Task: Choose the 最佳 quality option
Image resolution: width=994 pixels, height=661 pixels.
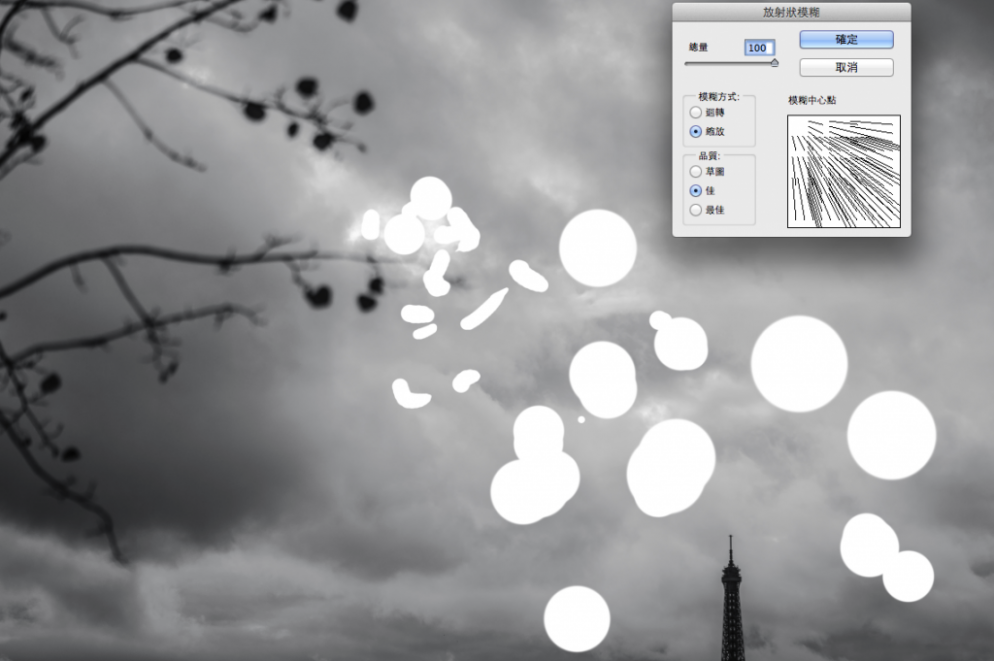Action: click(696, 210)
